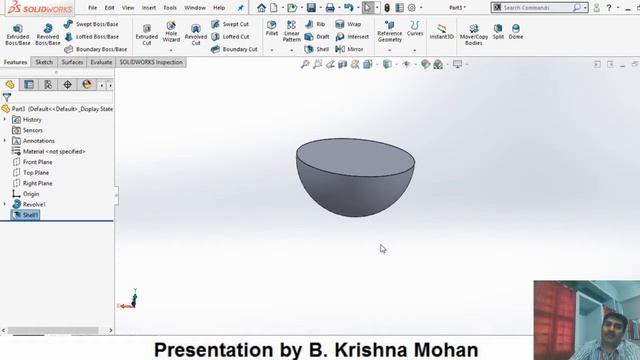Select the Split tool

[498, 31]
